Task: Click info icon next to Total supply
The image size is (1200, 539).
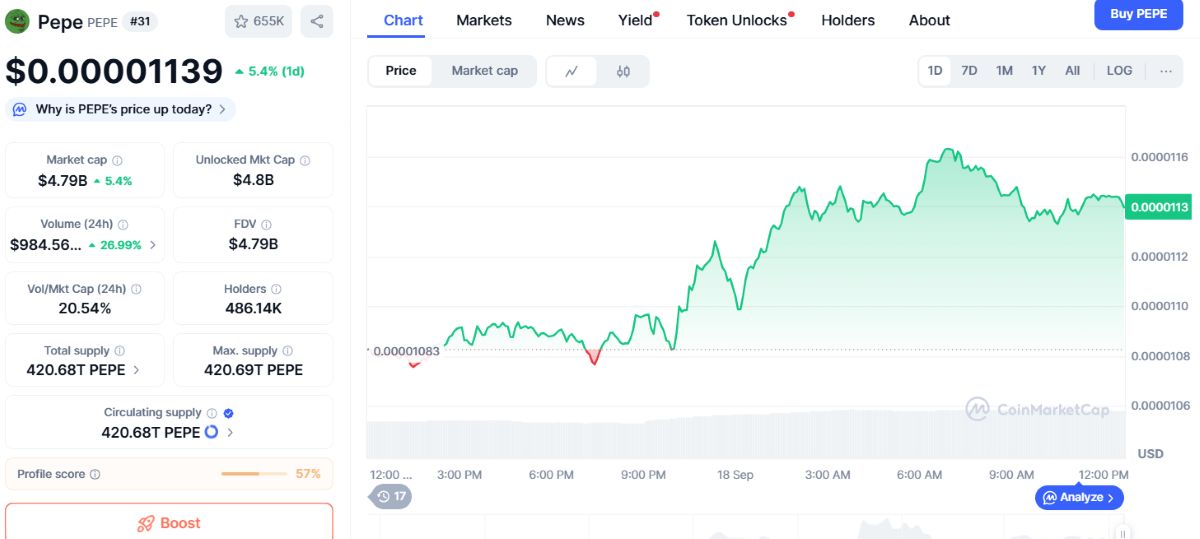Action: click(x=119, y=351)
